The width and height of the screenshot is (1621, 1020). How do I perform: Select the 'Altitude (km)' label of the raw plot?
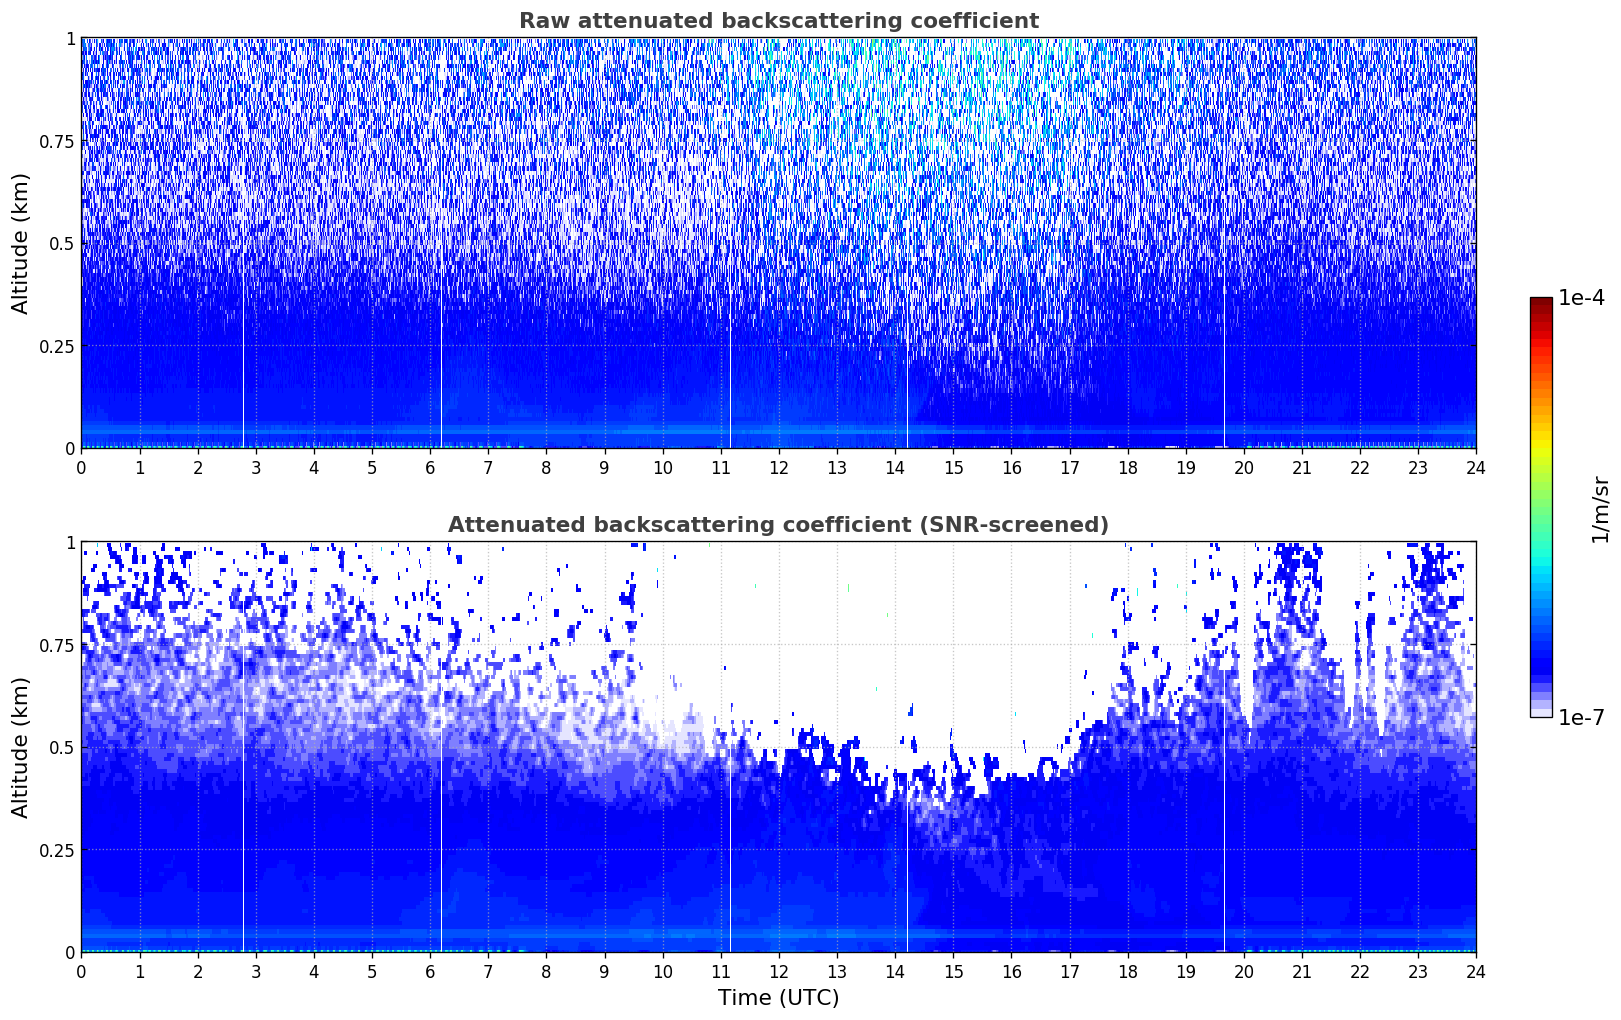pos(21,243)
